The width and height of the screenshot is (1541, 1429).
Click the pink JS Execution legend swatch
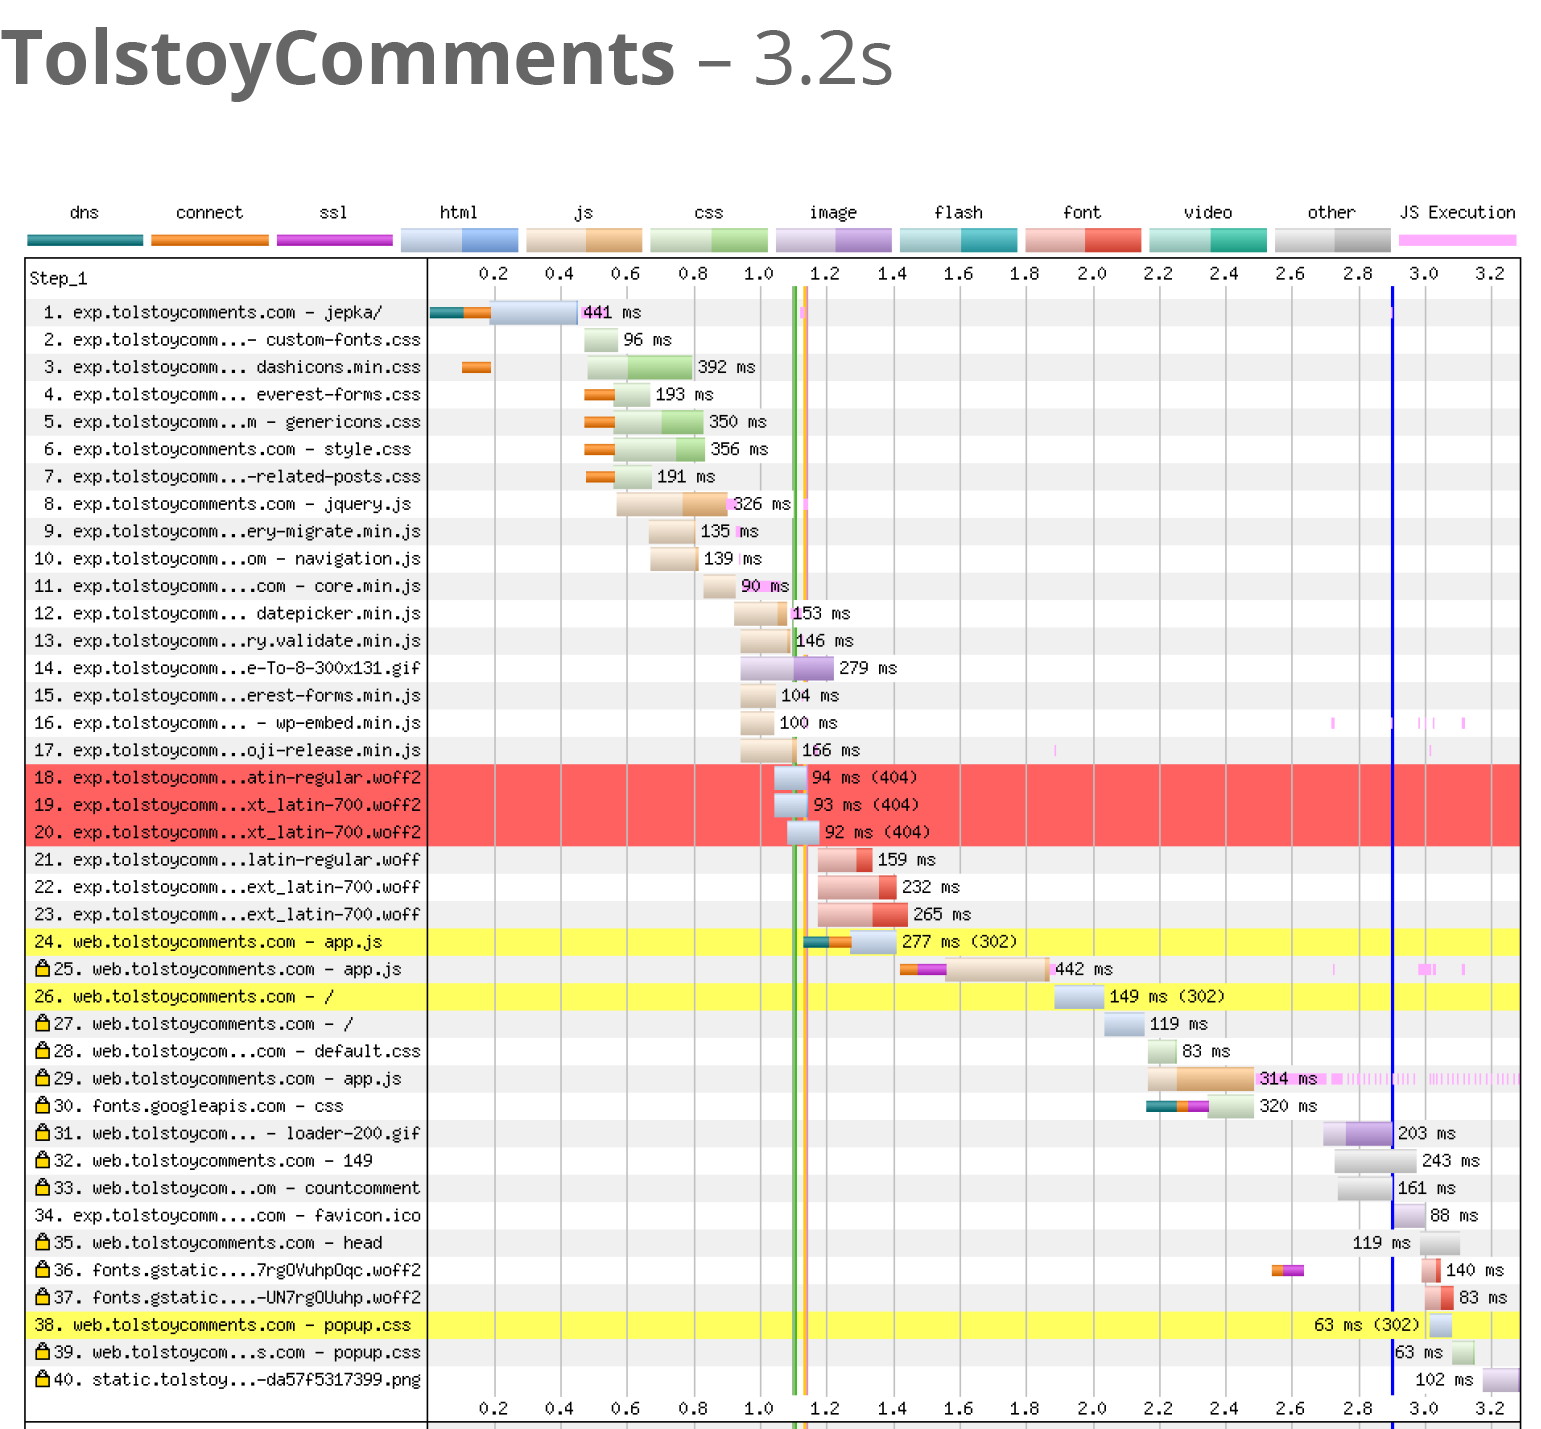[x=1457, y=240]
